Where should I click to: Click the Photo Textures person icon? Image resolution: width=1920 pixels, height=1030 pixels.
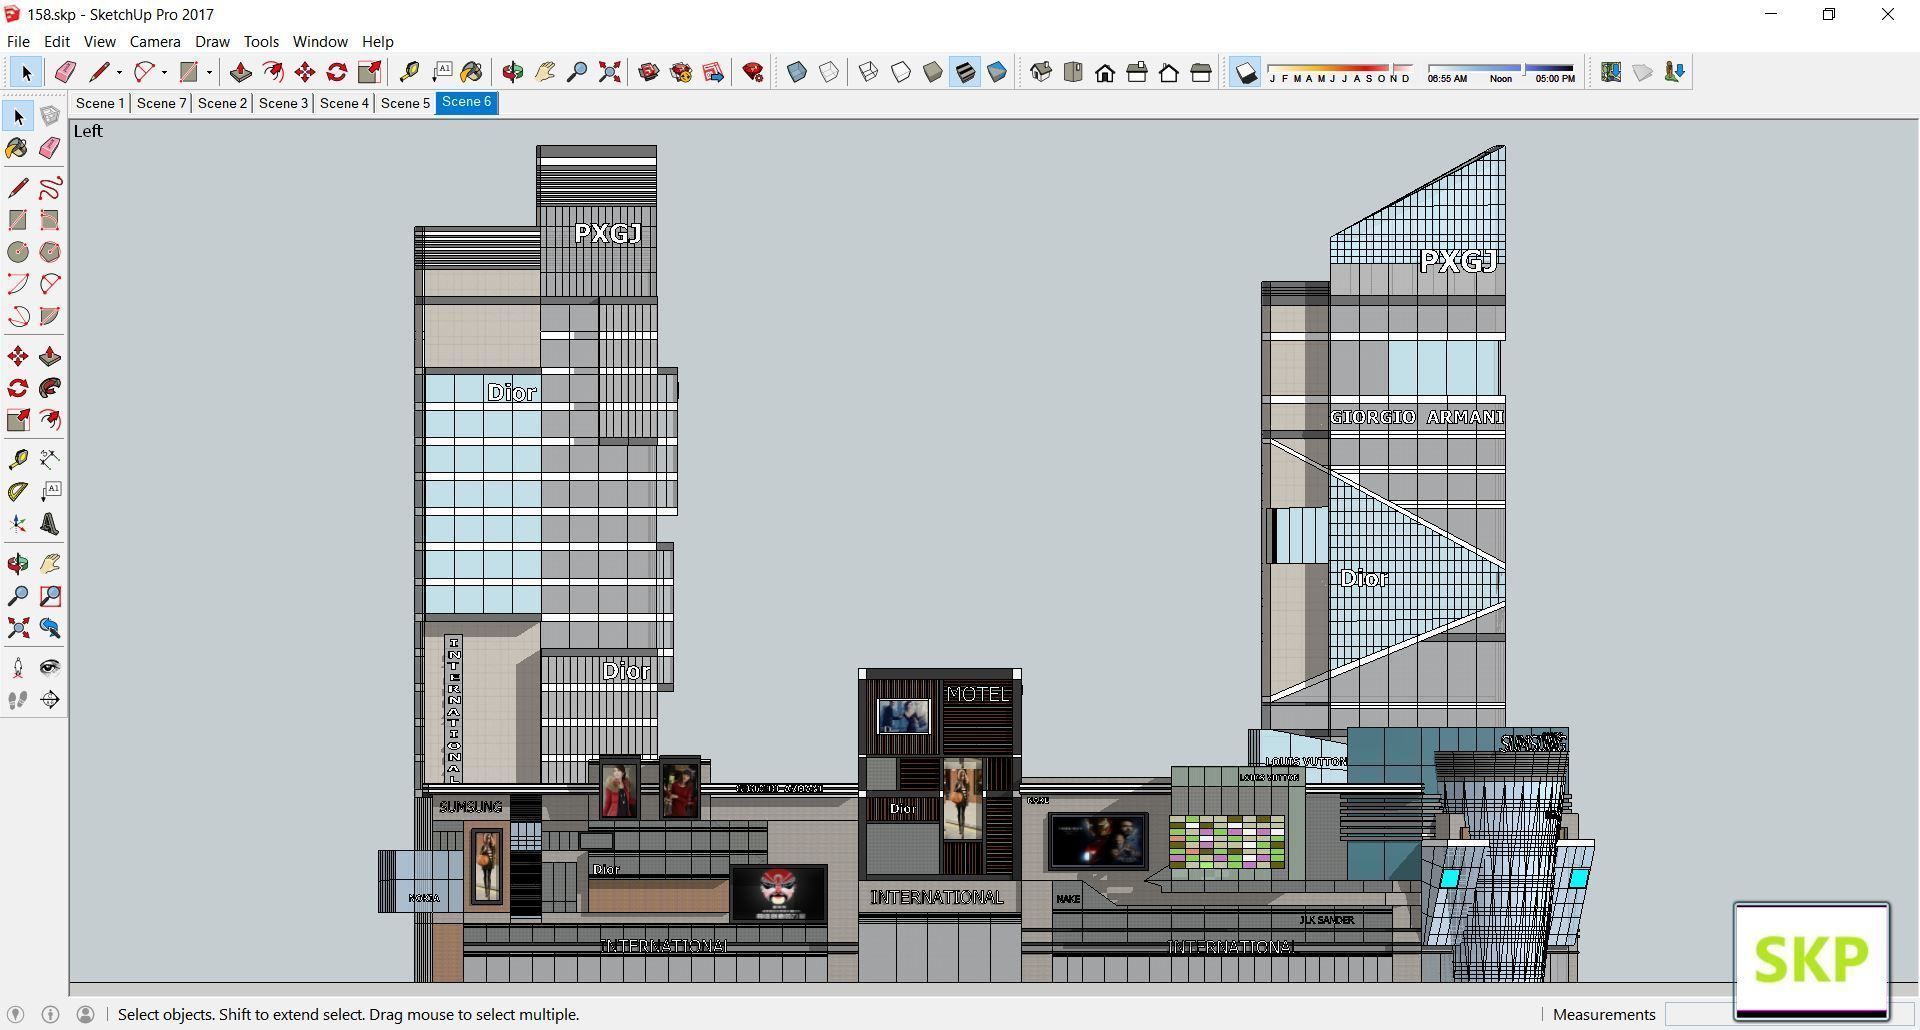1675,72
